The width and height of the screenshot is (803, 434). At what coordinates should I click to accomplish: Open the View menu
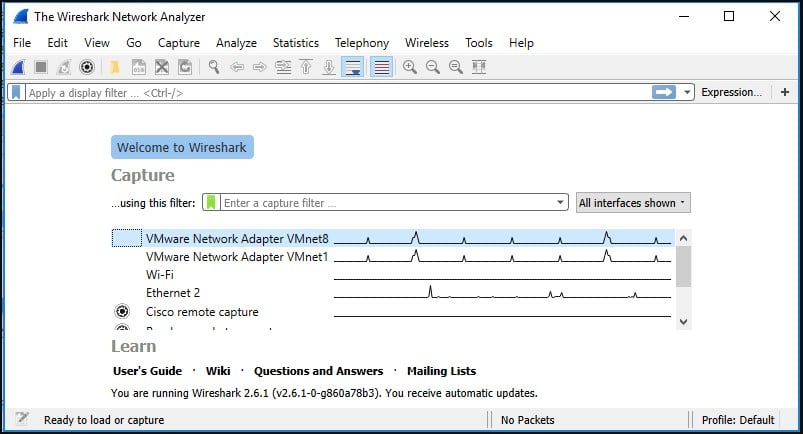point(97,43)
